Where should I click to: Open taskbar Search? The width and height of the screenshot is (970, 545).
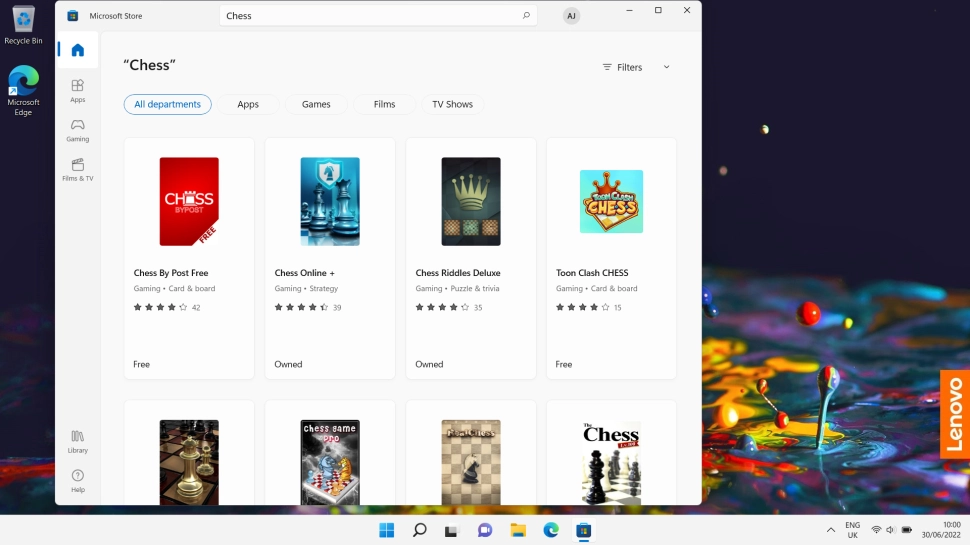click(419, 530)
